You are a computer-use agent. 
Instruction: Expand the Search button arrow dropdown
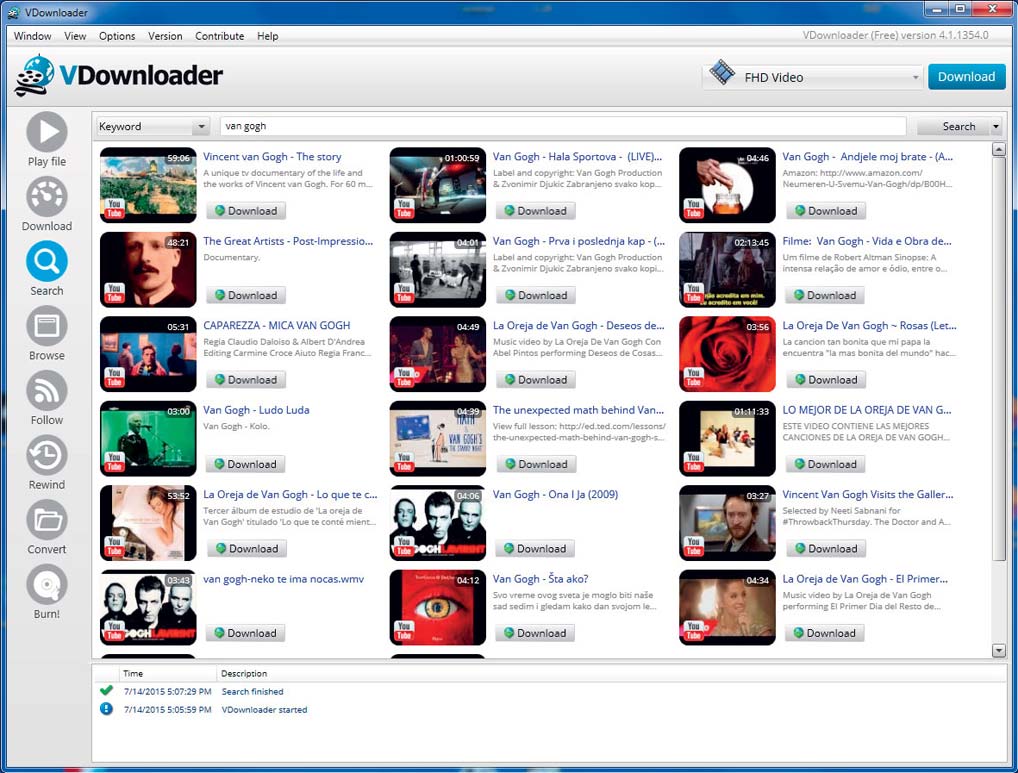point(996,127)
